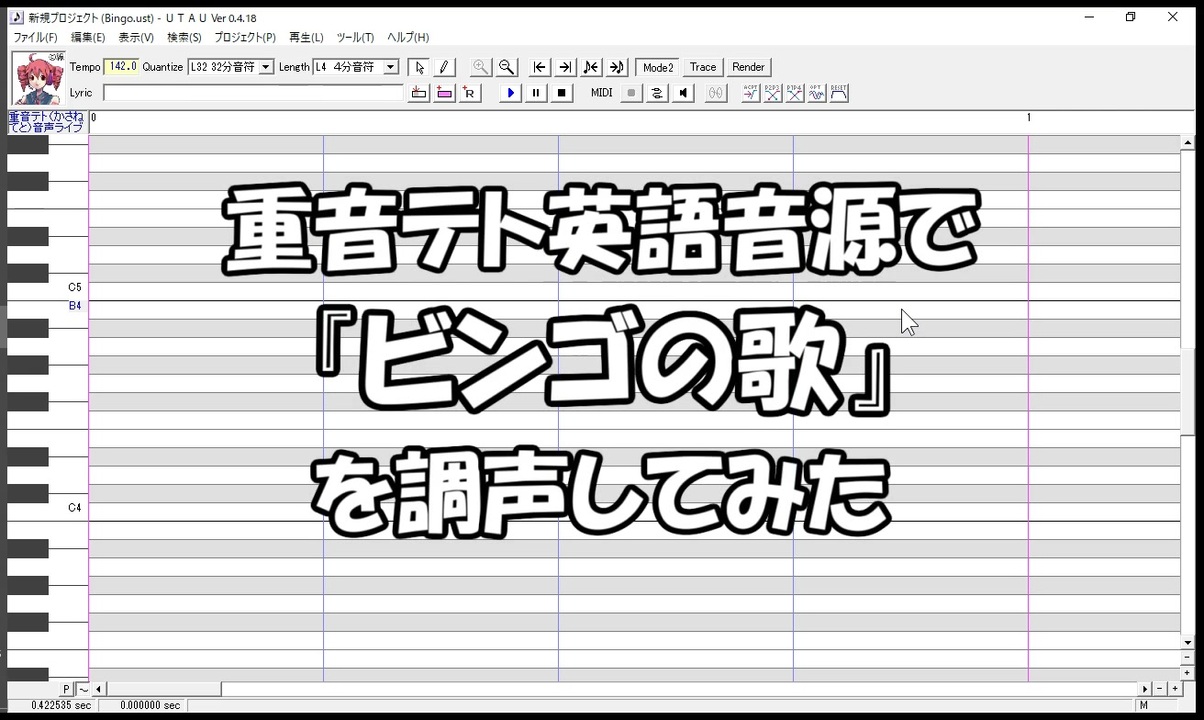Click measure 1 marker in ruler
The height and width of the screenshot is (720, 1204).
pos(1029,118)
